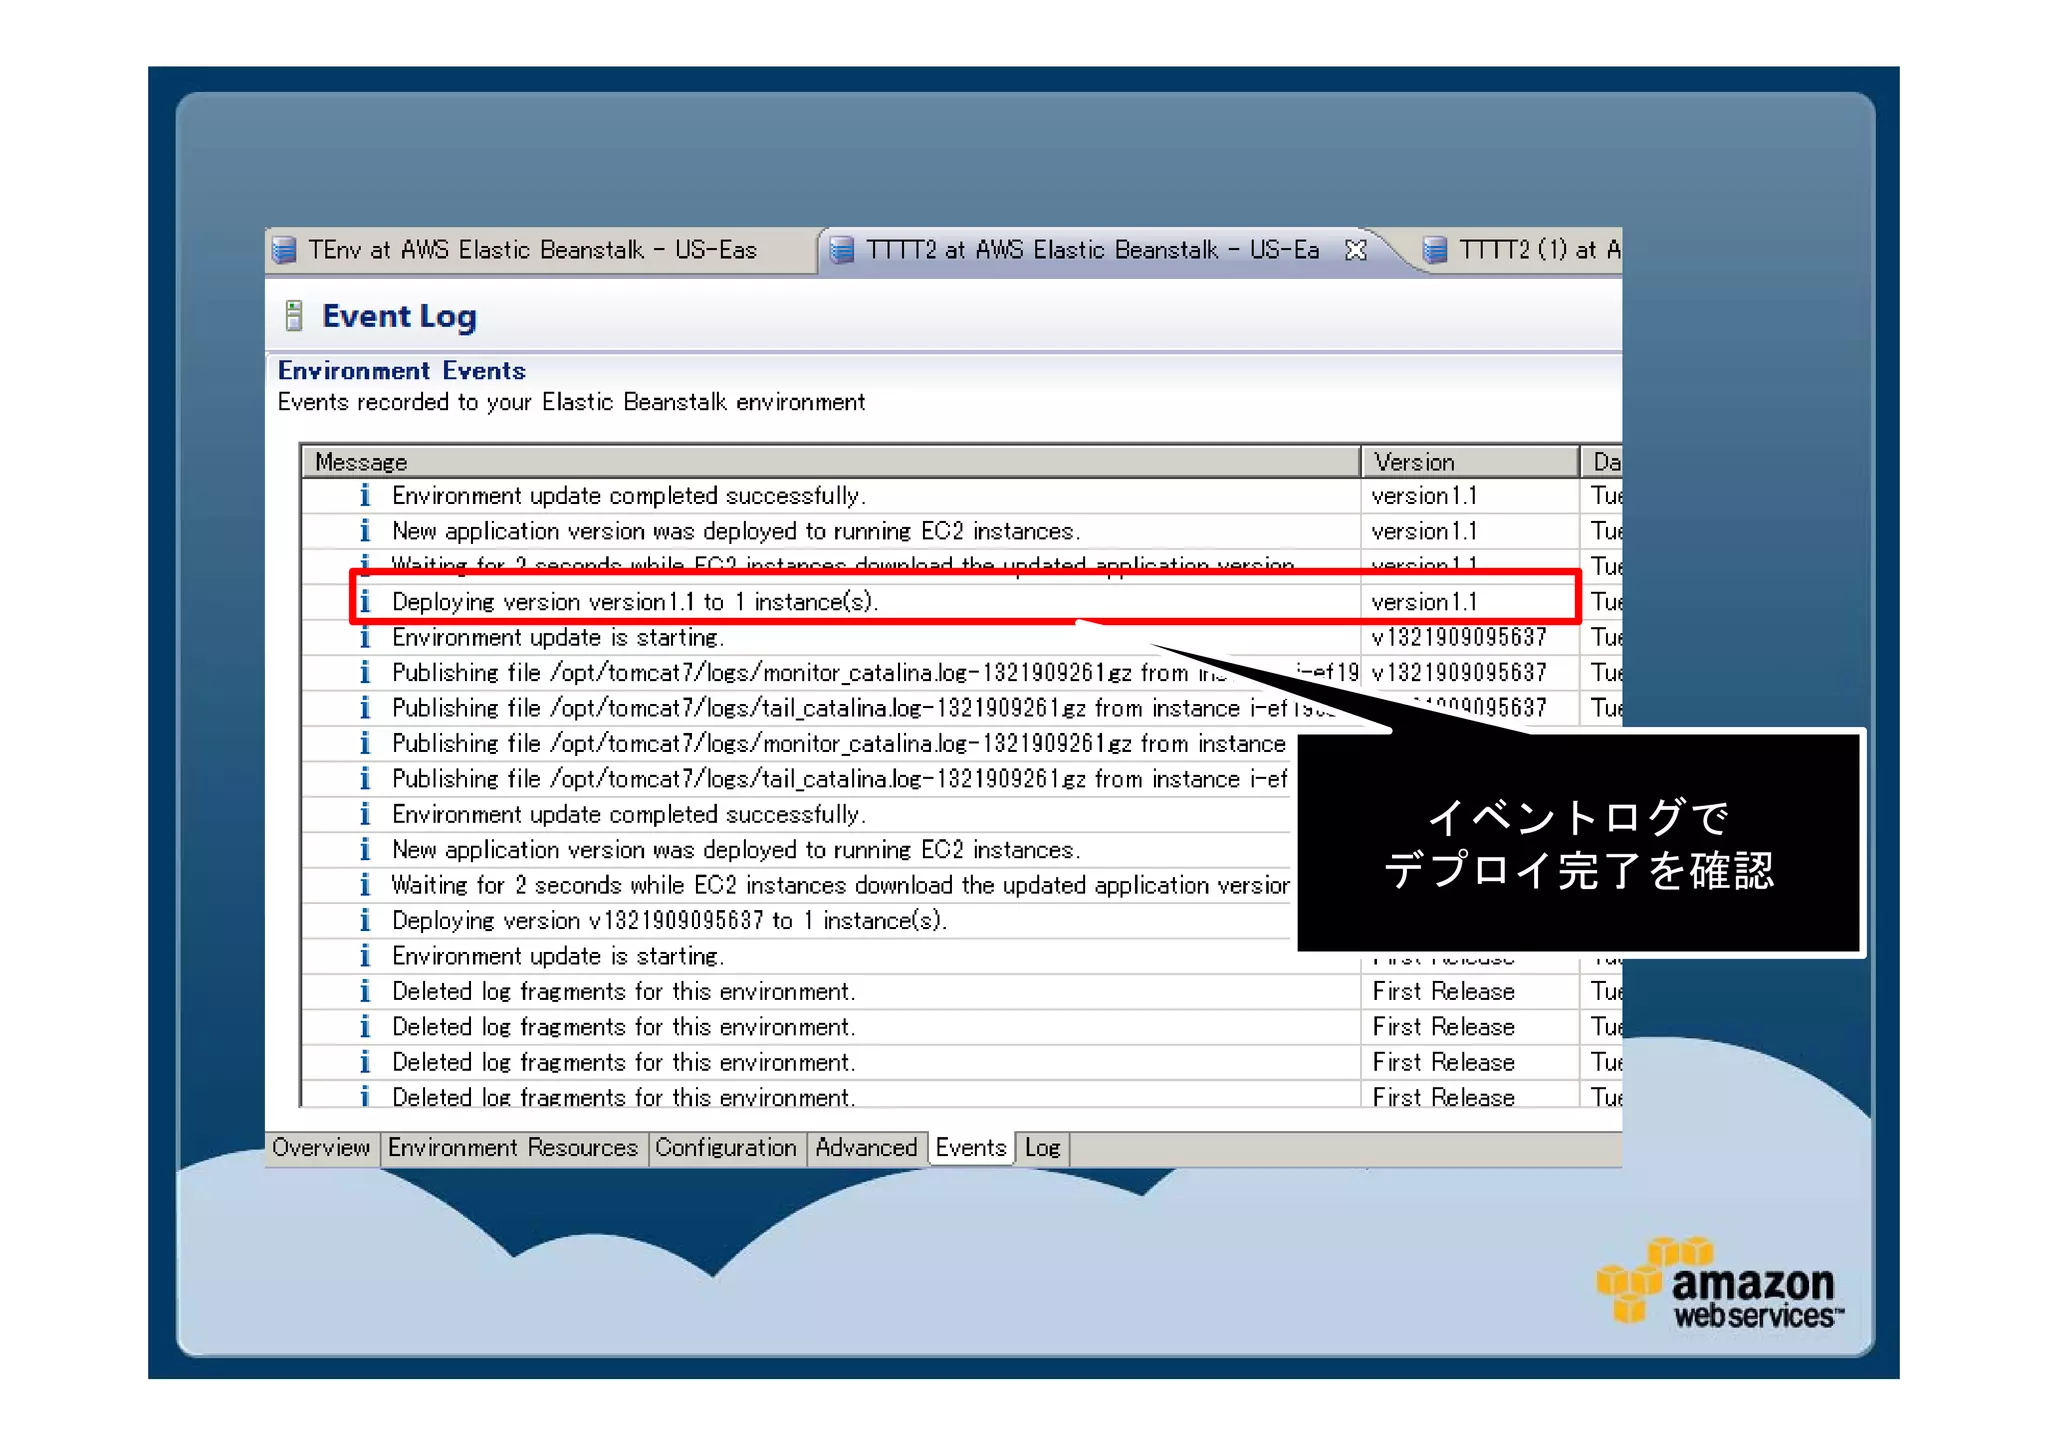The width and height of the screenshot is (2048, 1448).
Task: Click the server icon on TTTT2 (1) tab
Action: click(1434, 250)
